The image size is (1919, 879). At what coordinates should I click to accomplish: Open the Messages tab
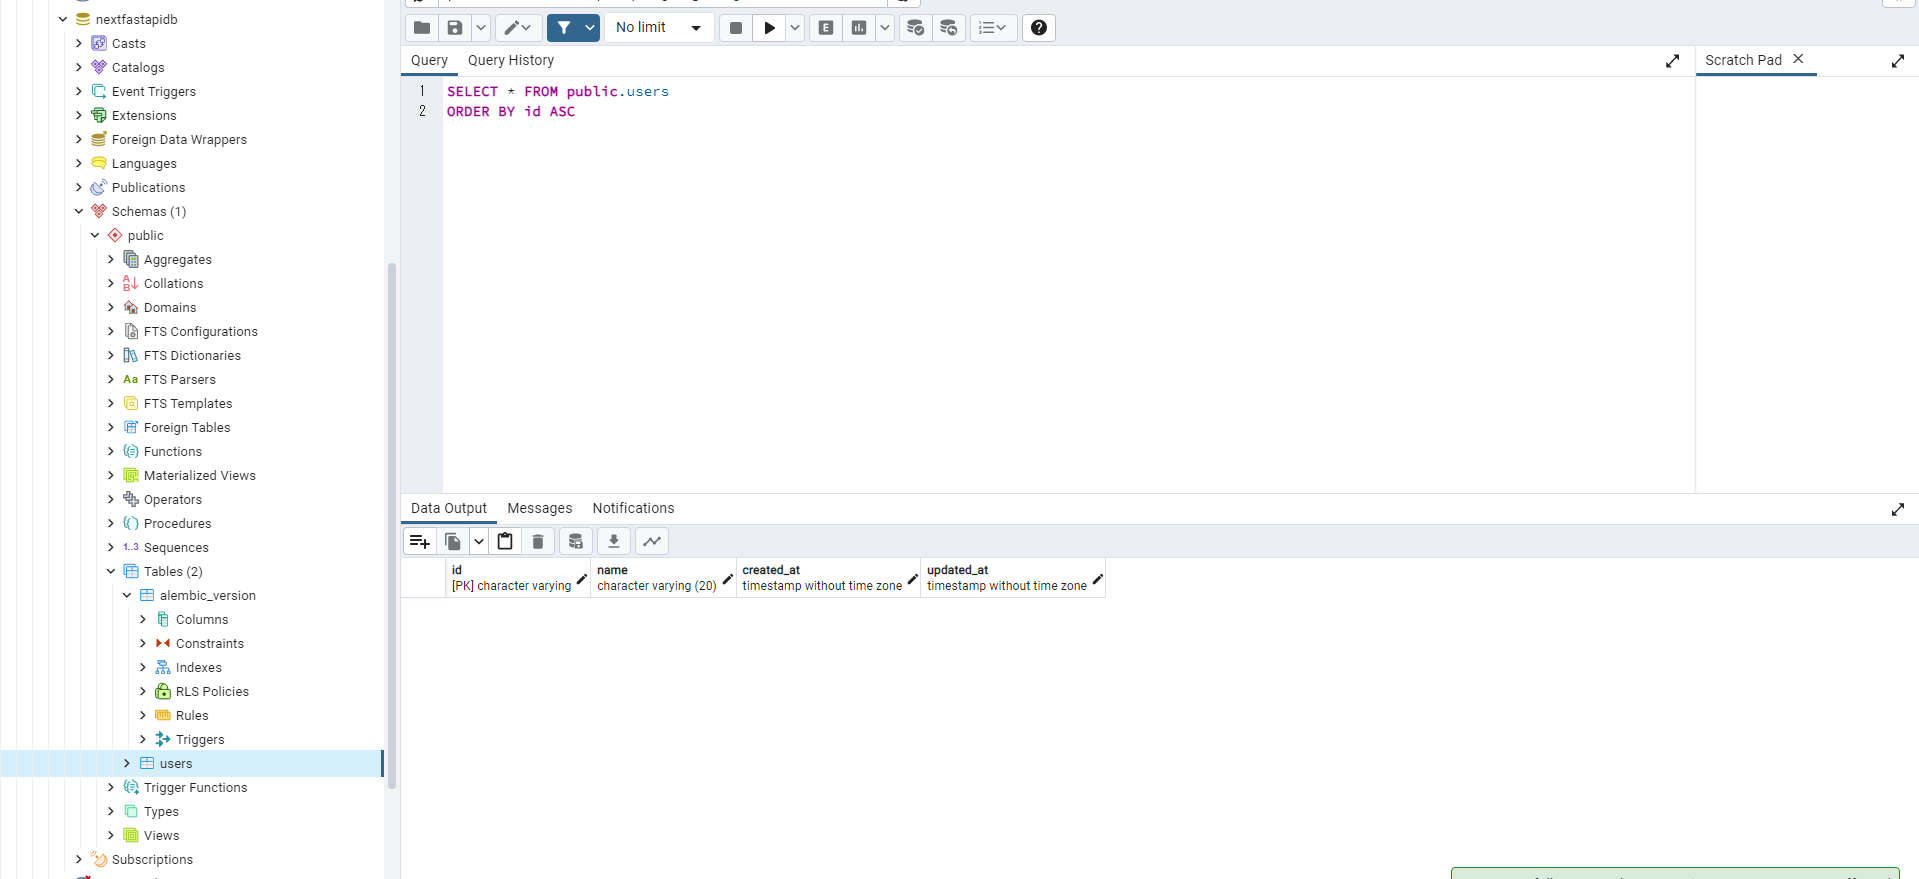click(x=540, y=508)
